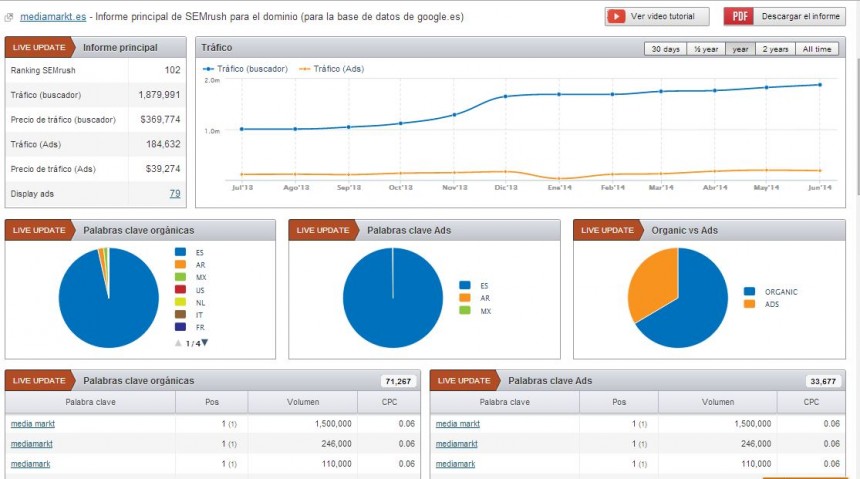Click the blue pie in Palabras clave Ads
The height and width of the screenshot is (479, 860).
pyautogui.click(x=393, y=297)
